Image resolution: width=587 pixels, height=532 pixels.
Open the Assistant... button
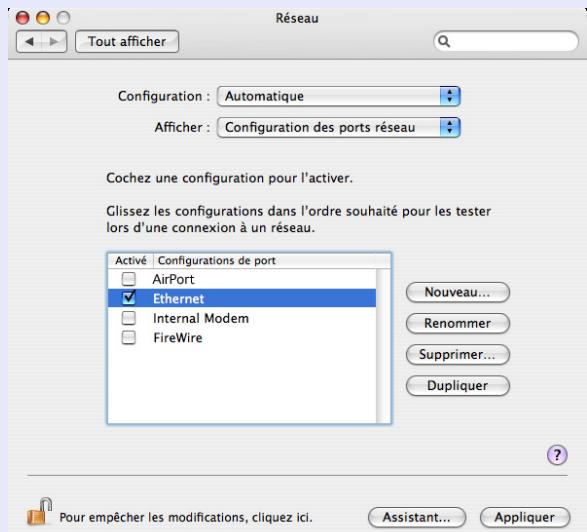(x=417, y=517)
